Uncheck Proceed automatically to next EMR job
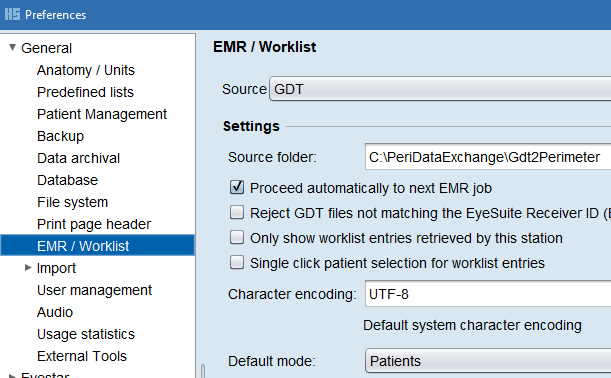The height and width of the screenshot is (378, 611). click(237, 187)
